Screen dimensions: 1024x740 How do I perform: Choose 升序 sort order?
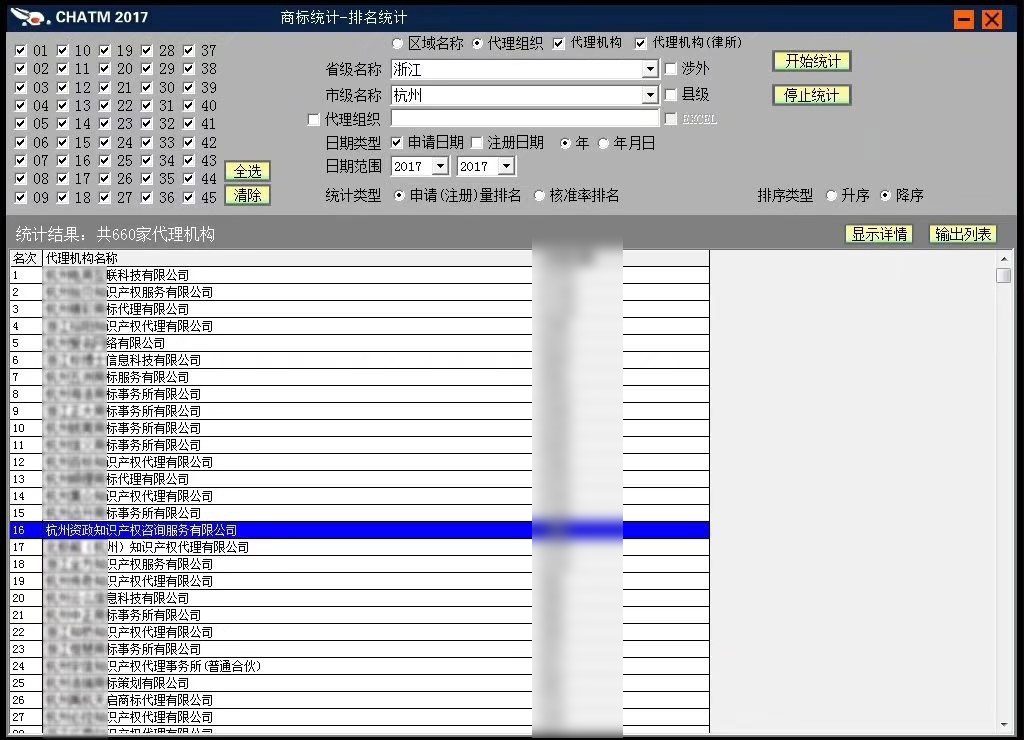pos(831,196)
